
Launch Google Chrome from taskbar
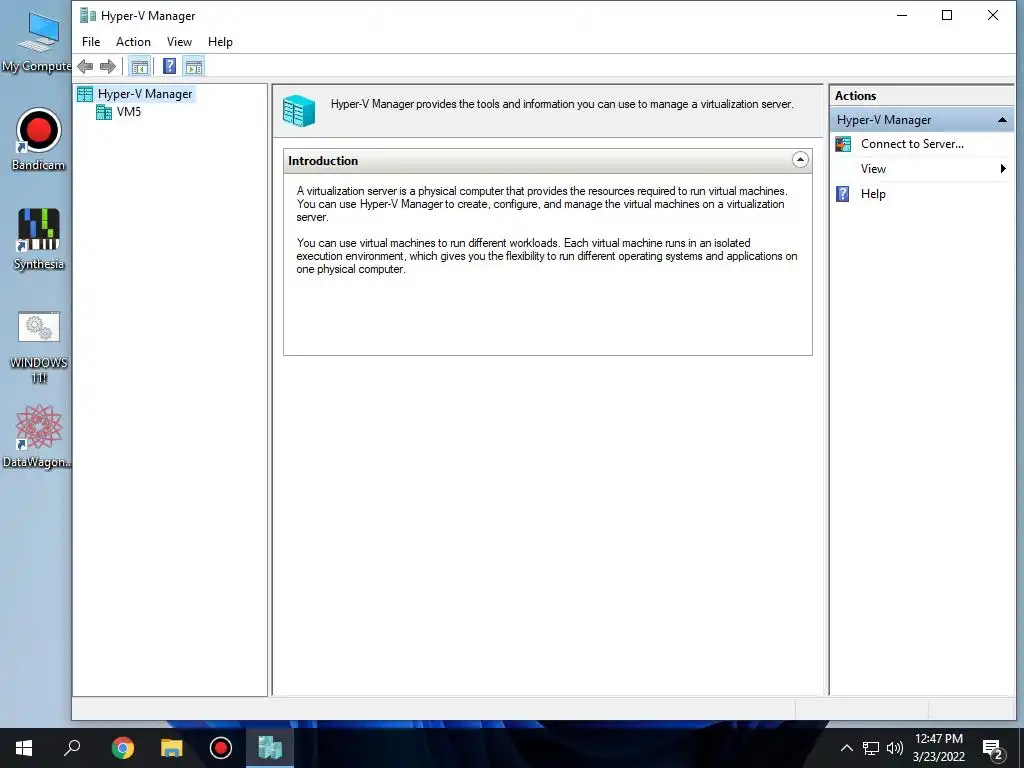tap(122, 748)
